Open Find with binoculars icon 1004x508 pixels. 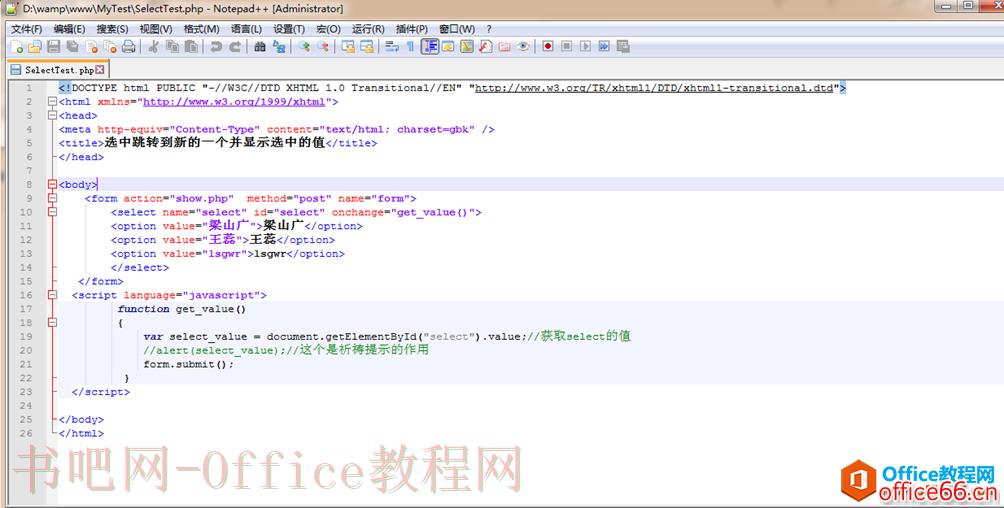point(259,46)
